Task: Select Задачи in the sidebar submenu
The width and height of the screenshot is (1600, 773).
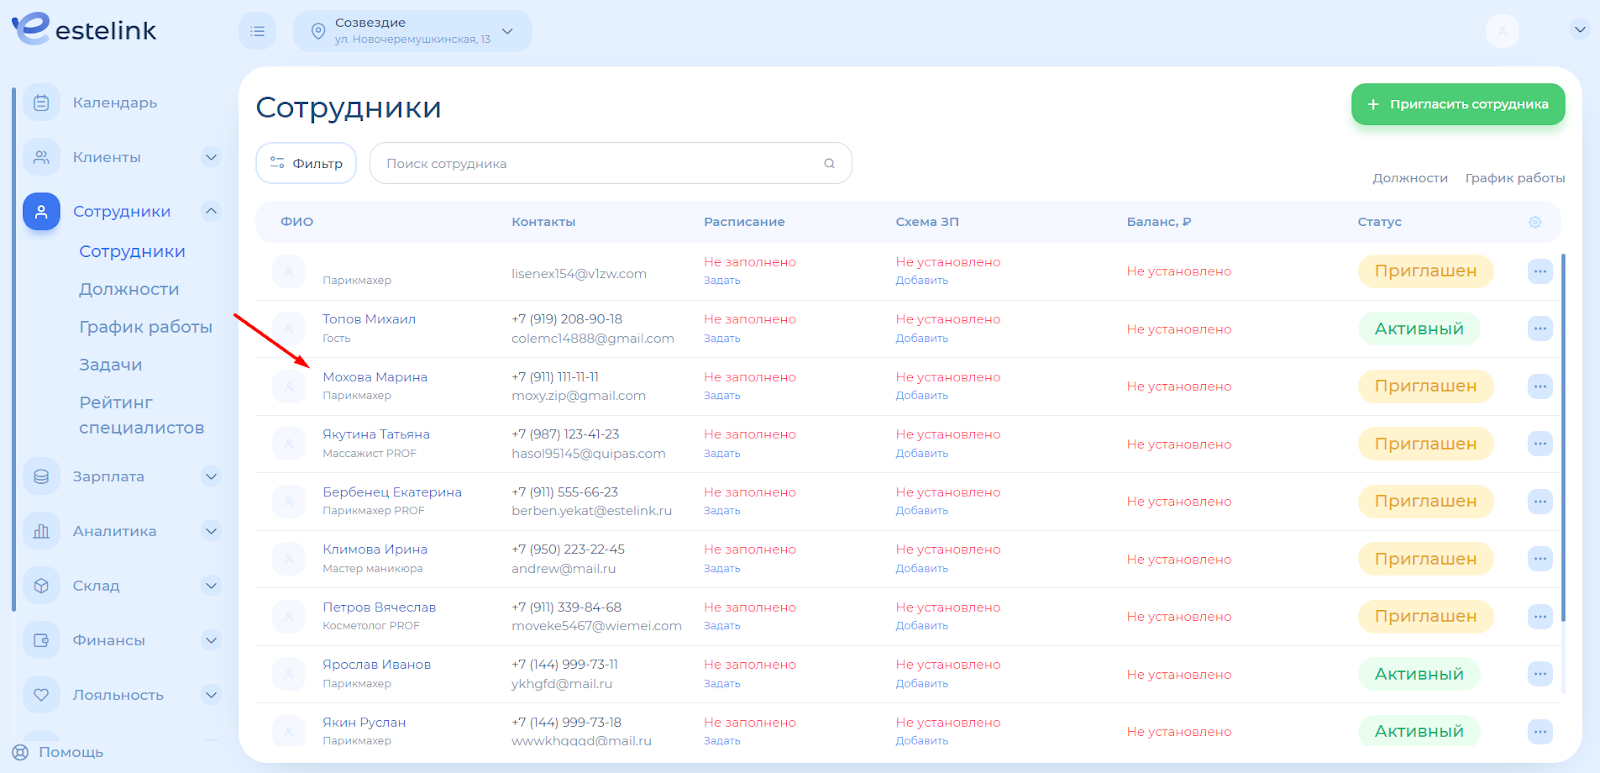Action: pyautogui.click(x=110, y=365)
